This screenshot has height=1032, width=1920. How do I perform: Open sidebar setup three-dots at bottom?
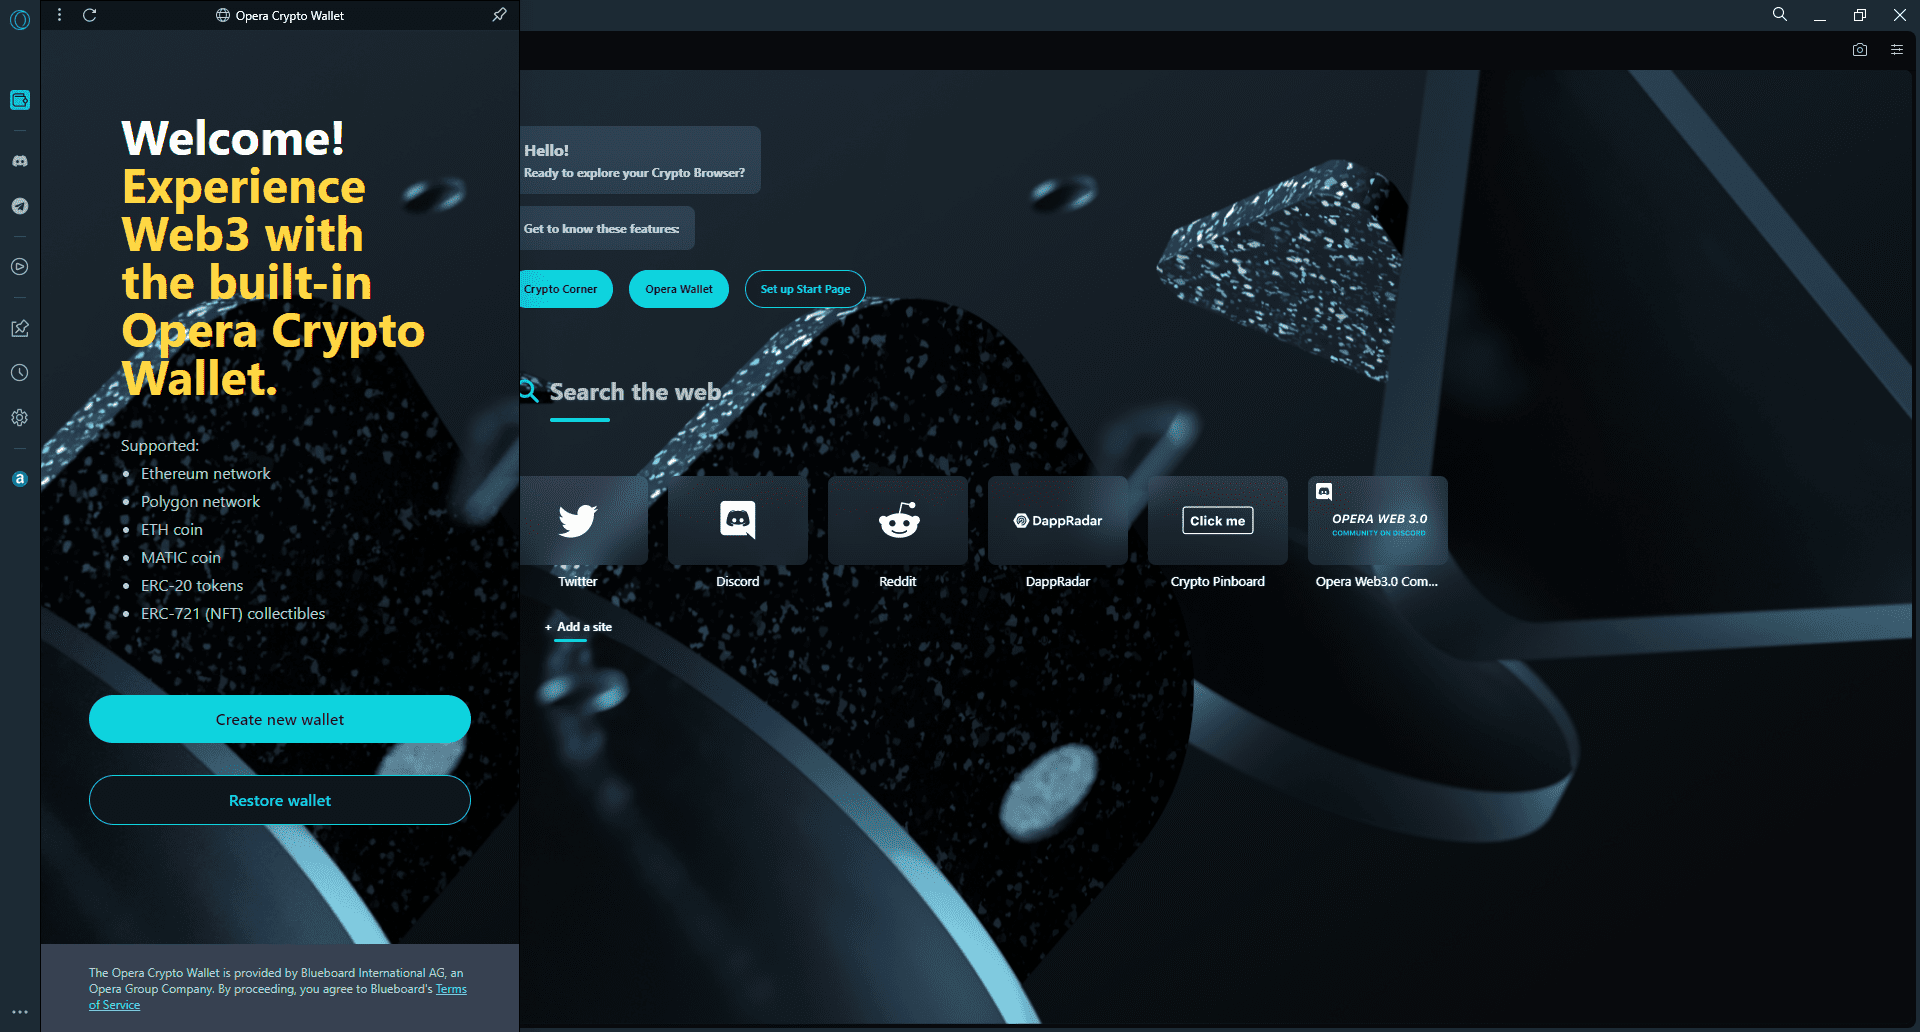click(20, 1012)
